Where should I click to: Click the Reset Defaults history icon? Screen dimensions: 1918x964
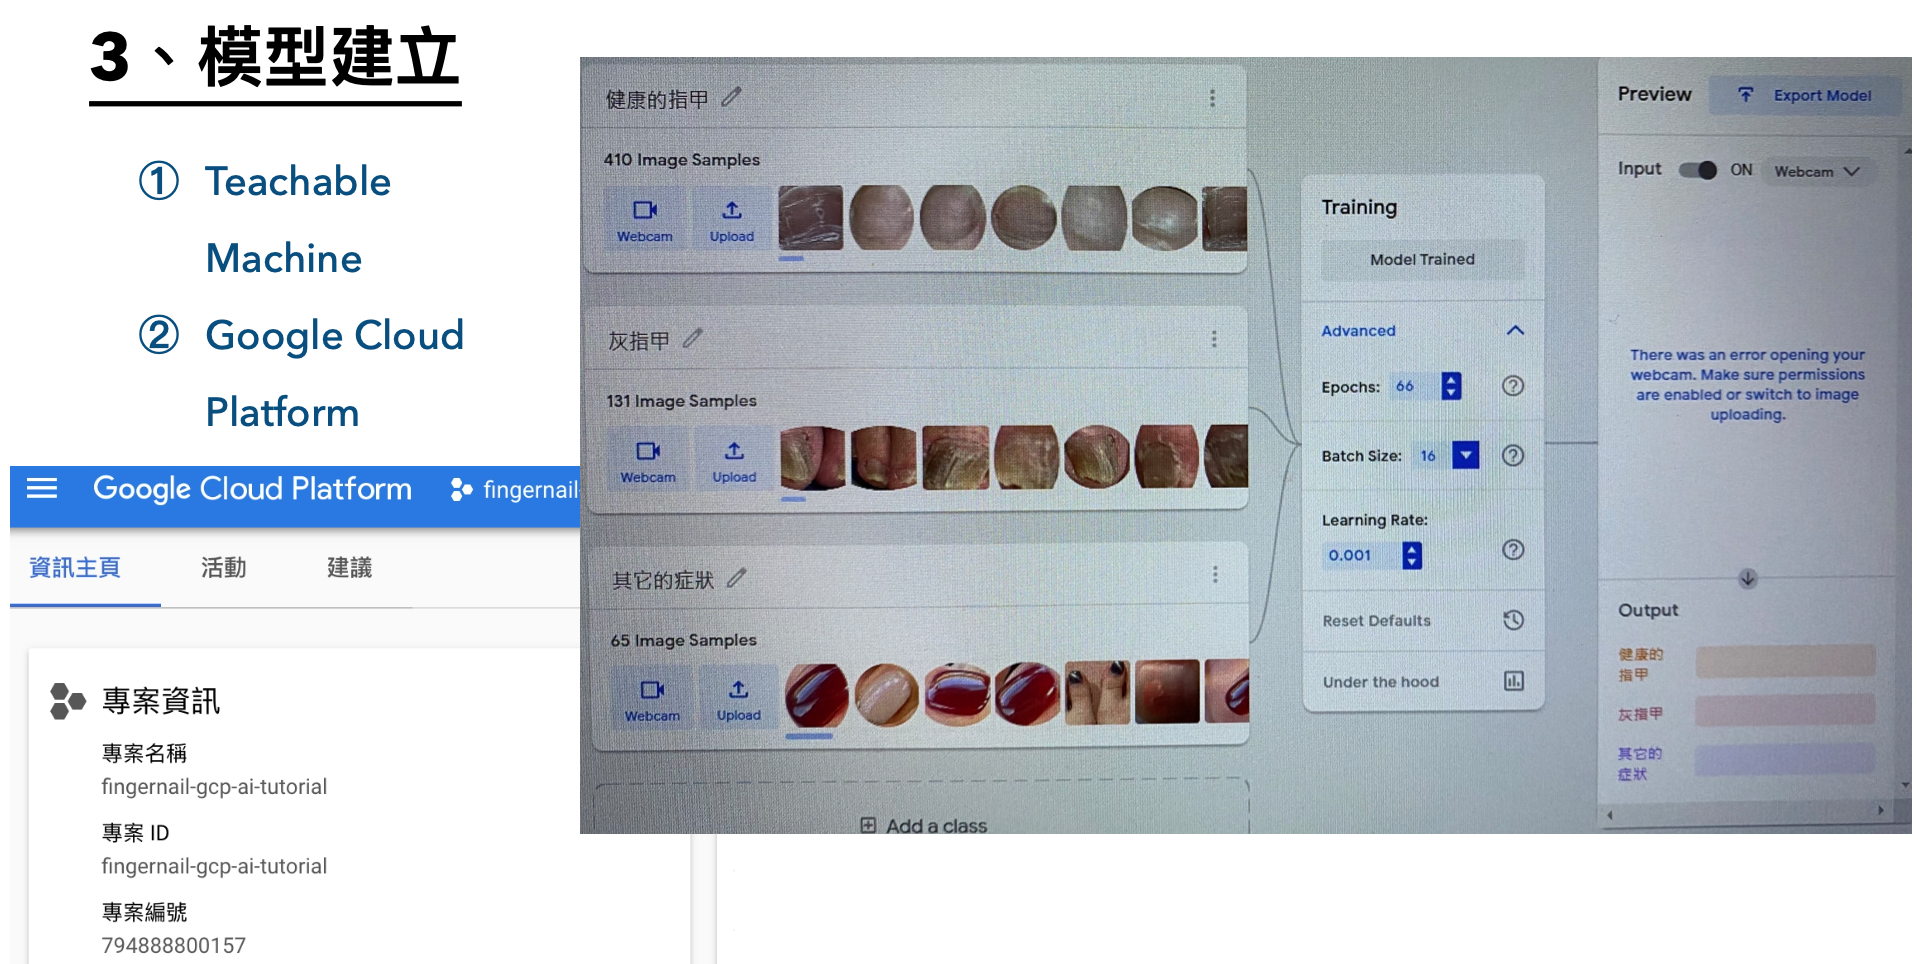1513,620
